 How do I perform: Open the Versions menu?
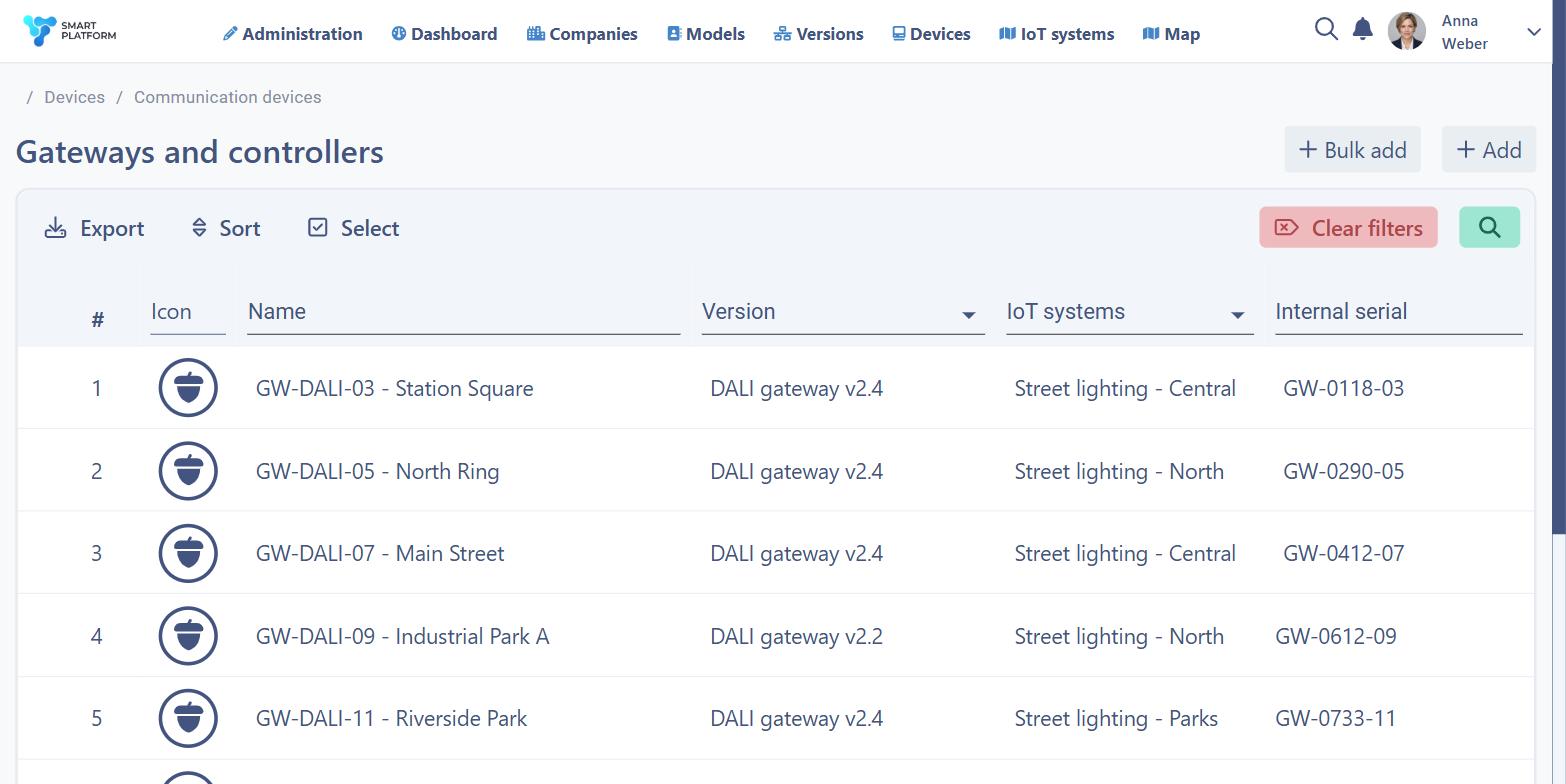pyautogui.click(x=818, y=34)
